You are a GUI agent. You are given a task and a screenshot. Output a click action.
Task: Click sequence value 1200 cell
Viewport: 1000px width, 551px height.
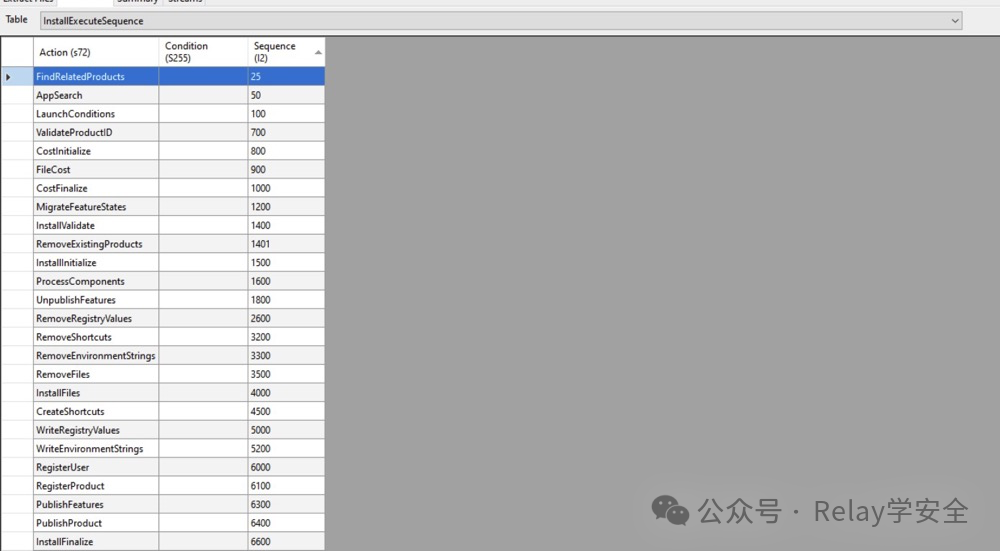tap(286, 207)
